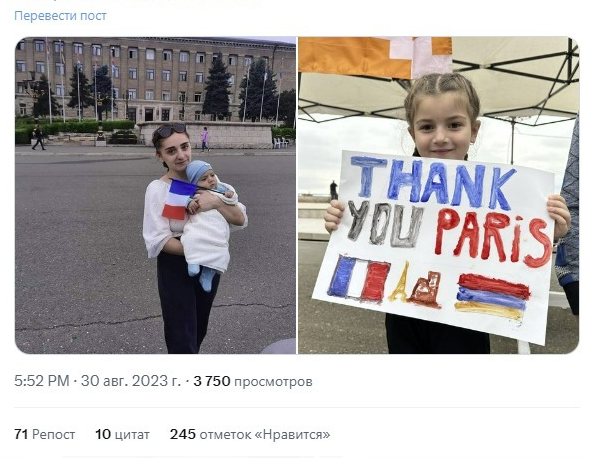
Task: Open the 3 750 просмотров view count
Action: pos(253,381)
